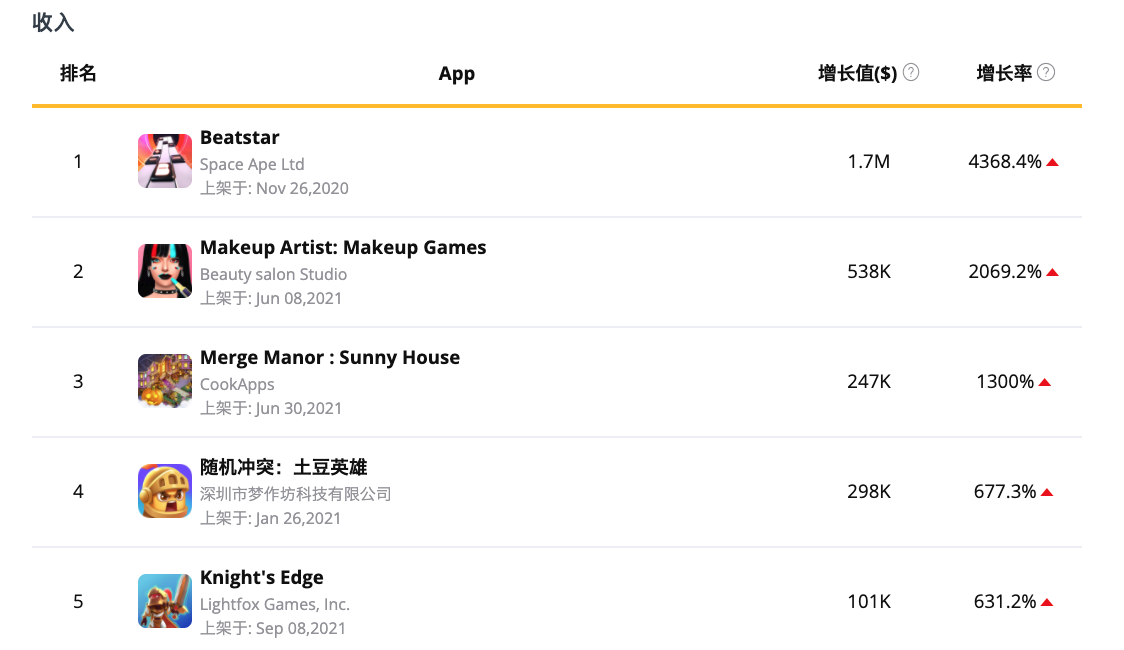
Task: Sort by 排名 column header
Action: pos(78,73)
